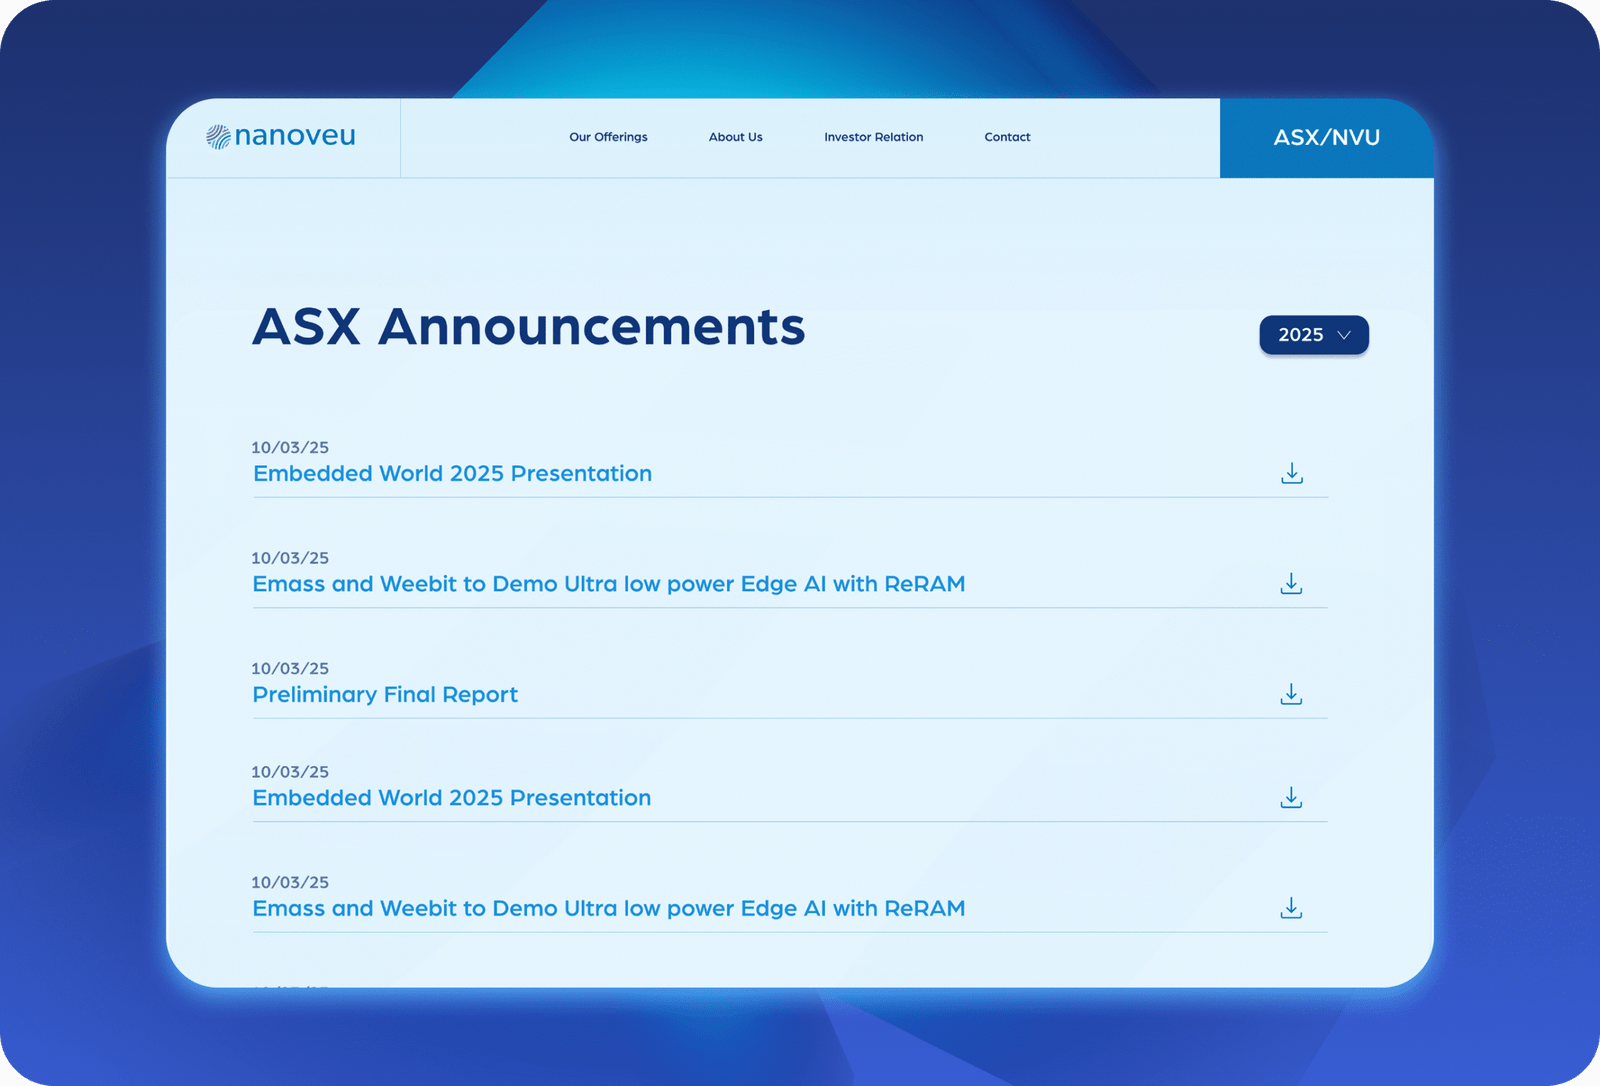1600x1086 pixels.
Task: Open the Our Offerings menu
Action: click(608, 137)
